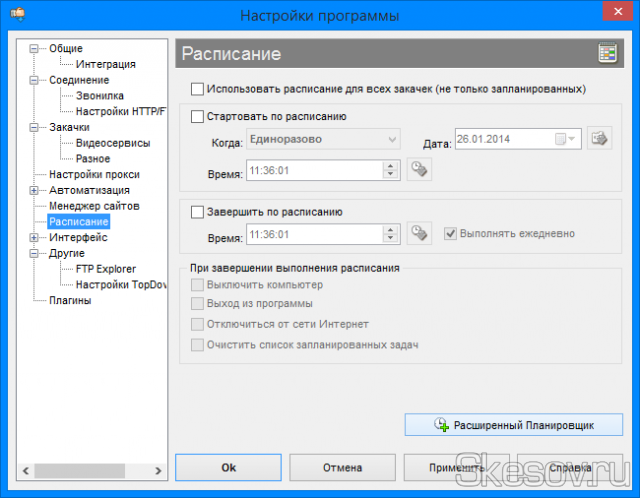Toggle Завершить по расписанию checkbox

click(197, 212)
